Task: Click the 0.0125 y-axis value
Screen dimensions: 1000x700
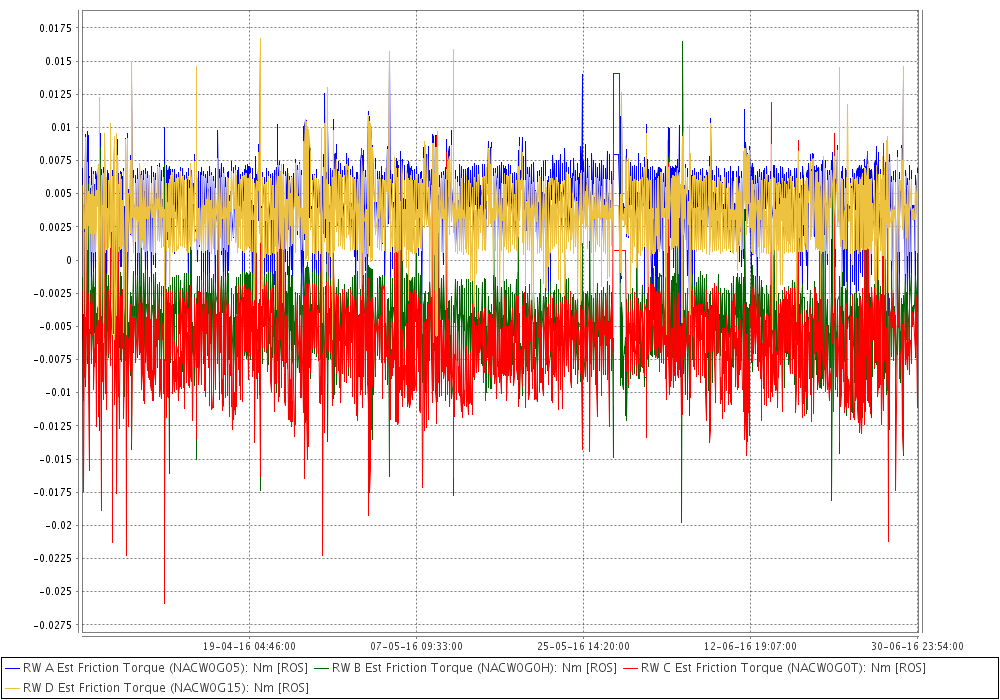Action: click(55, 94)
